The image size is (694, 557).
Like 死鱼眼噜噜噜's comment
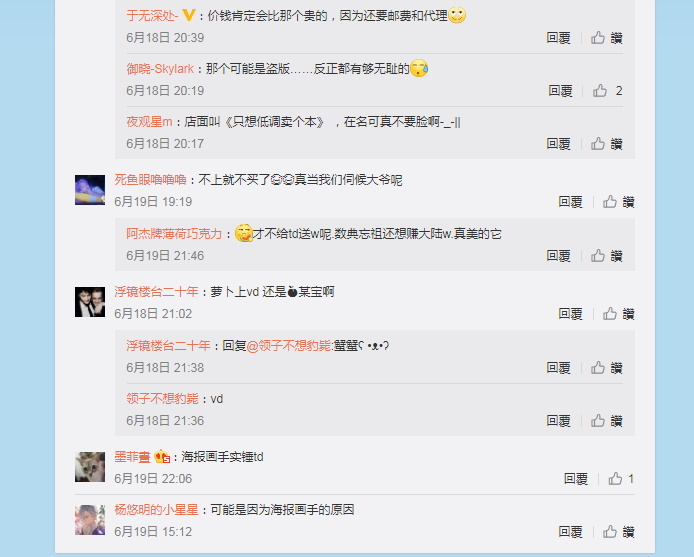click(618, 202)
